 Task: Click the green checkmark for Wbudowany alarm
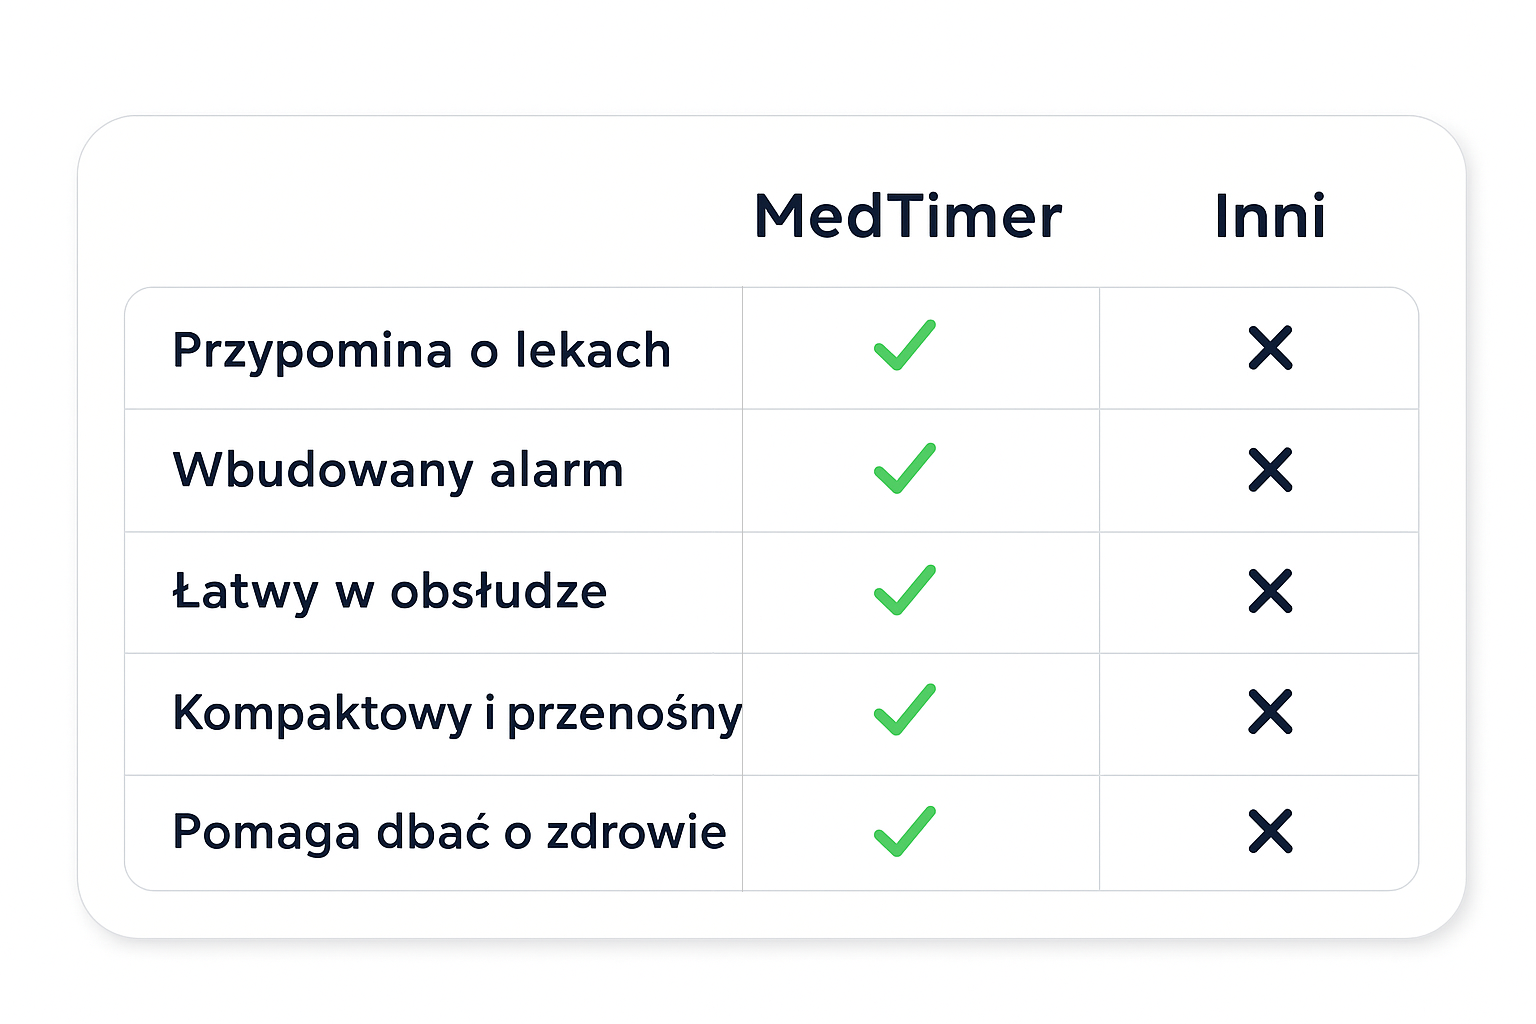[x=905, y=468]
